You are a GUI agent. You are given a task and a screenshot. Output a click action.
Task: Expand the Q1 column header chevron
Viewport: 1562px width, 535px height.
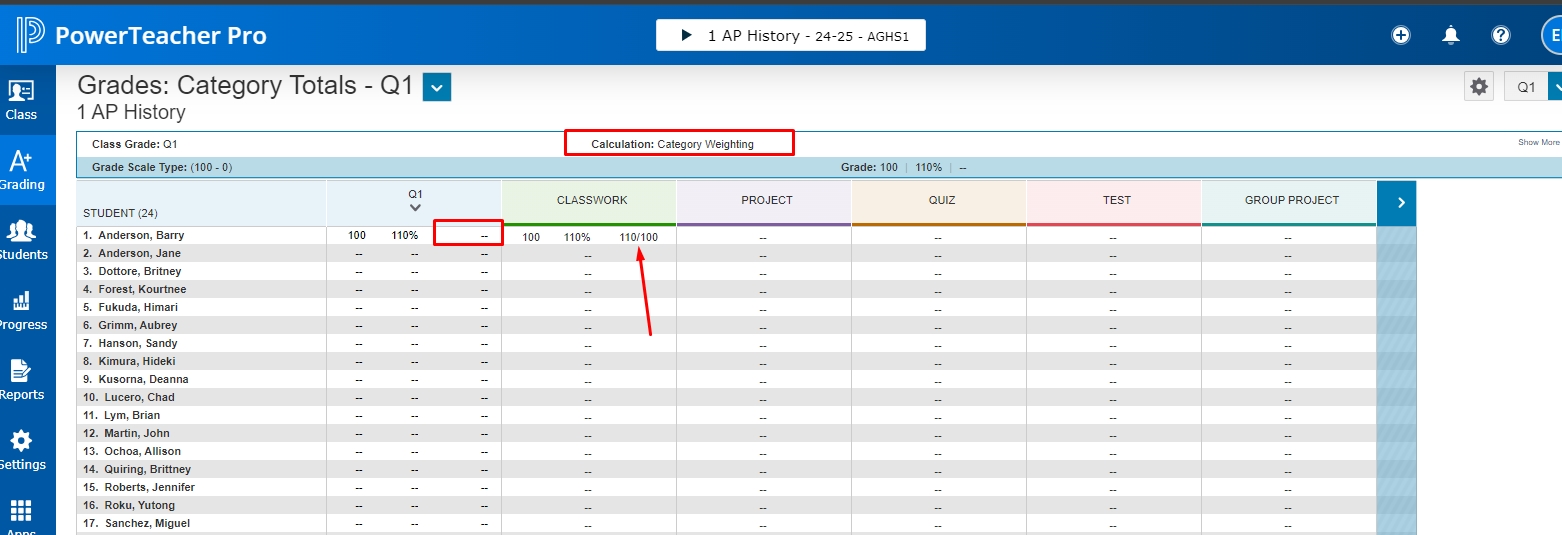[x=415, y=208]
